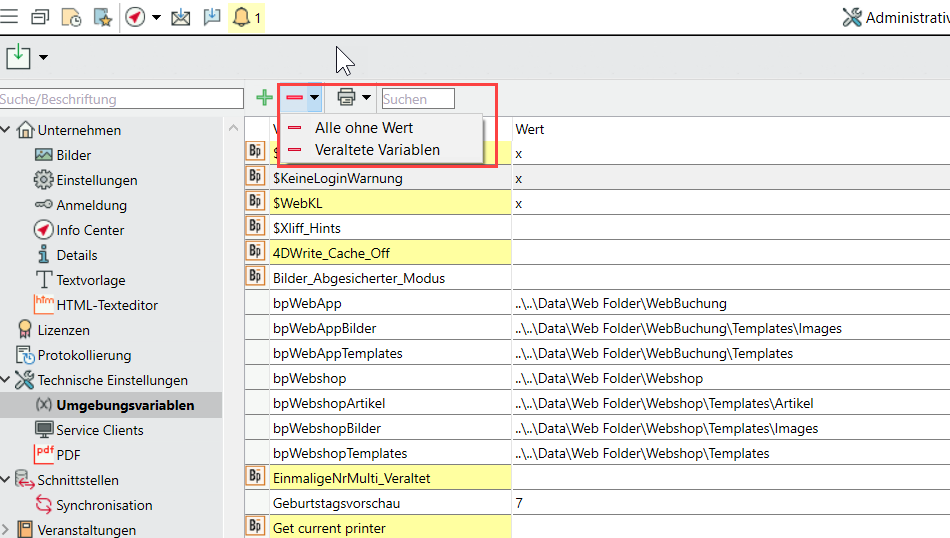The height and width of the screenshot is (538, 950).
Task: Click the Suchen field in the toolbar
Action: pos(417,99)
